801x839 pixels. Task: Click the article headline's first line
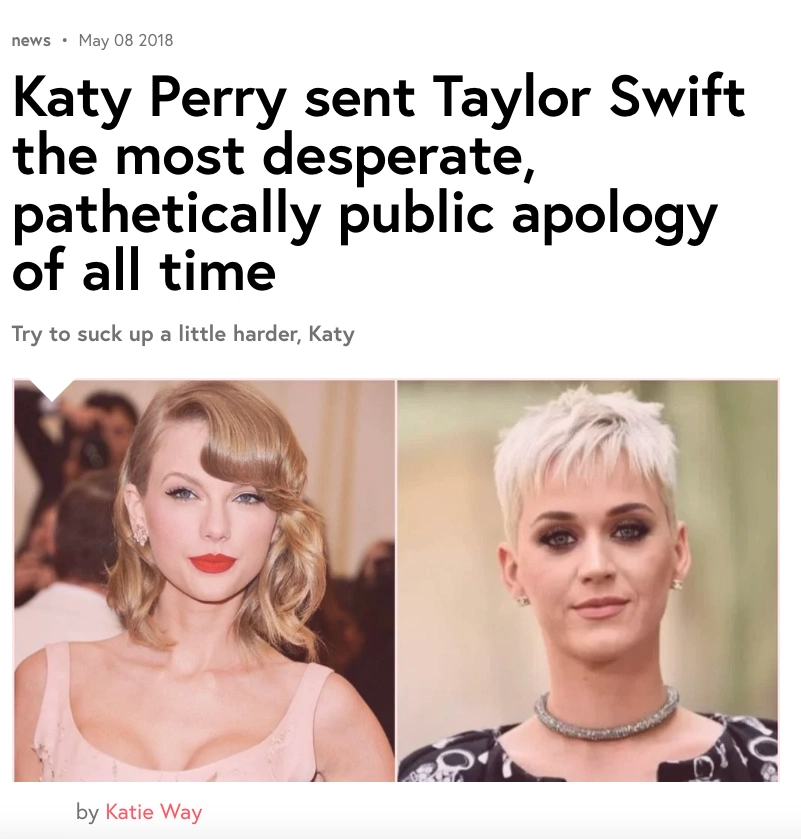(x=378, y=100)
